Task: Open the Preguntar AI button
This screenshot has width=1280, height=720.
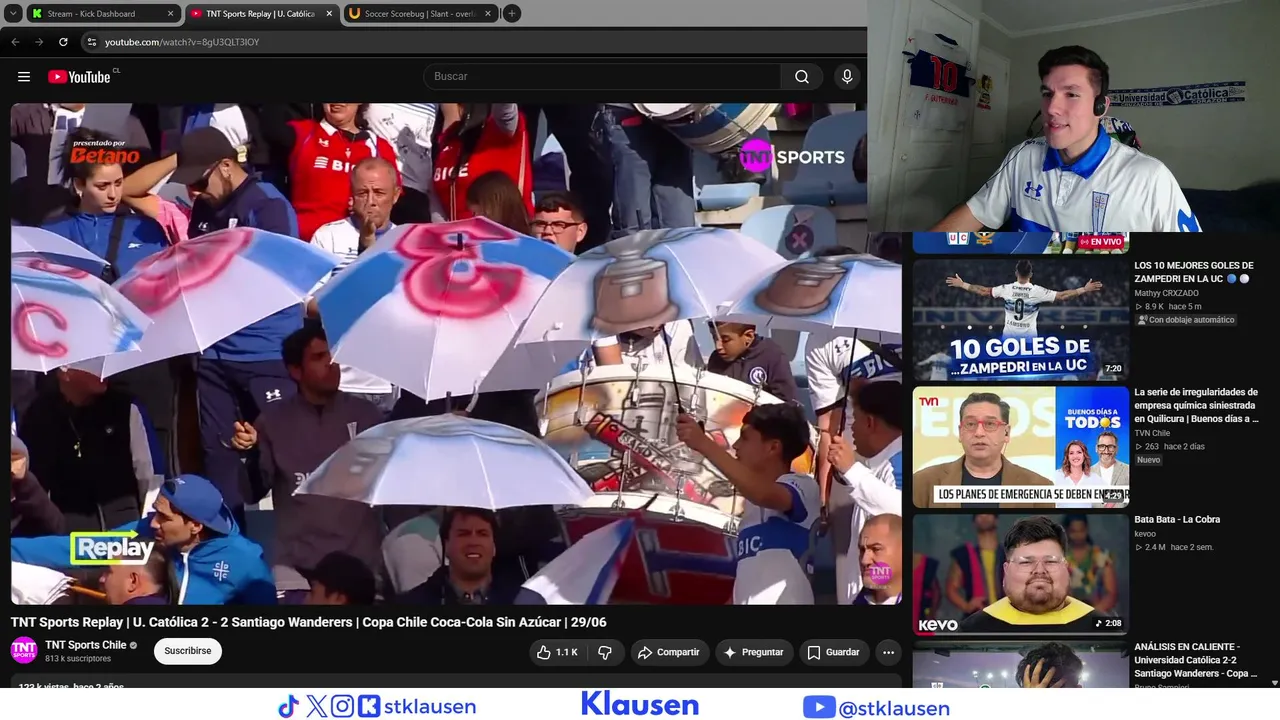Action: tap(753, 652)
